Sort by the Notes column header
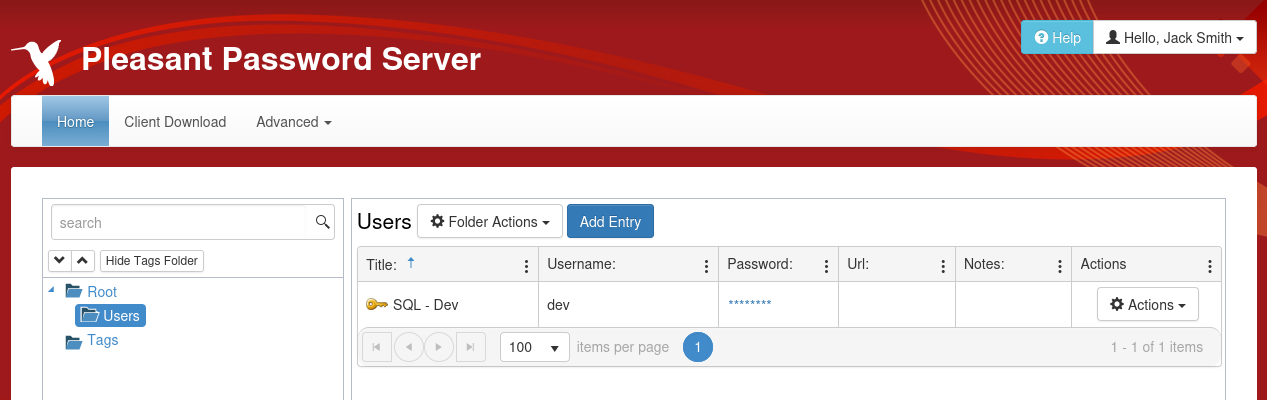This screenshot has height=400, width=1267. (984, 264)
